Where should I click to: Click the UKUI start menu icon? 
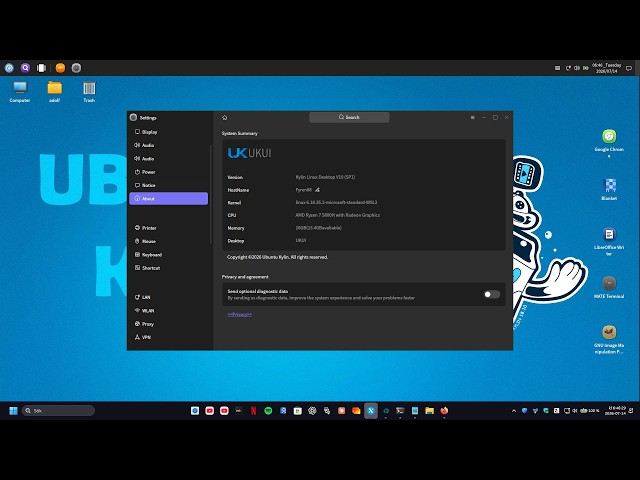[x=9, y=68]
